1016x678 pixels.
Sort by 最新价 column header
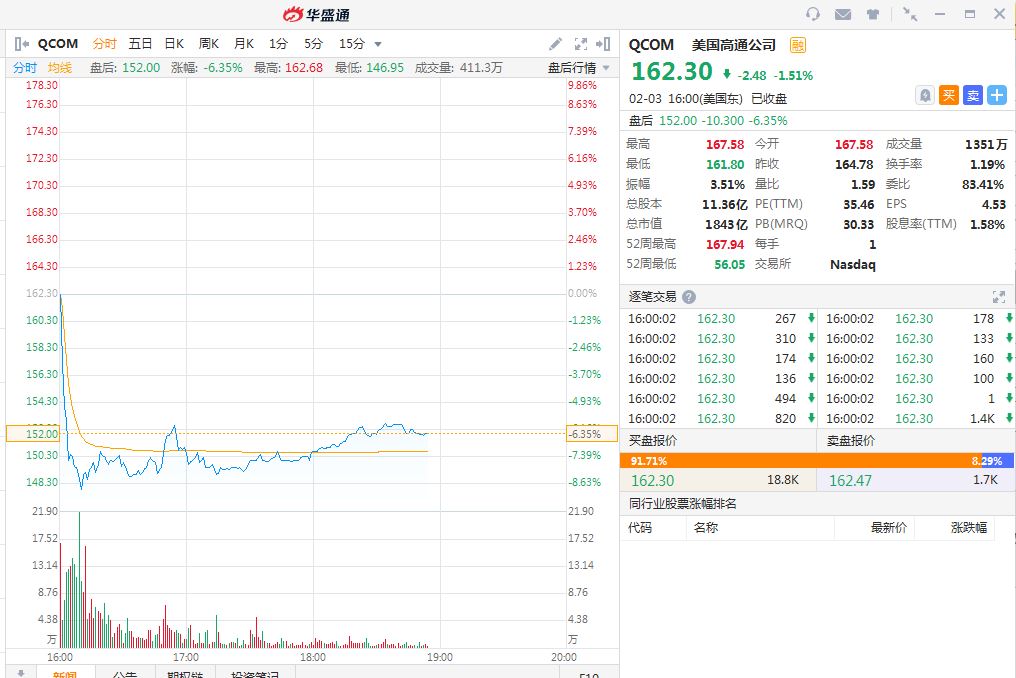tap(888, 528)
